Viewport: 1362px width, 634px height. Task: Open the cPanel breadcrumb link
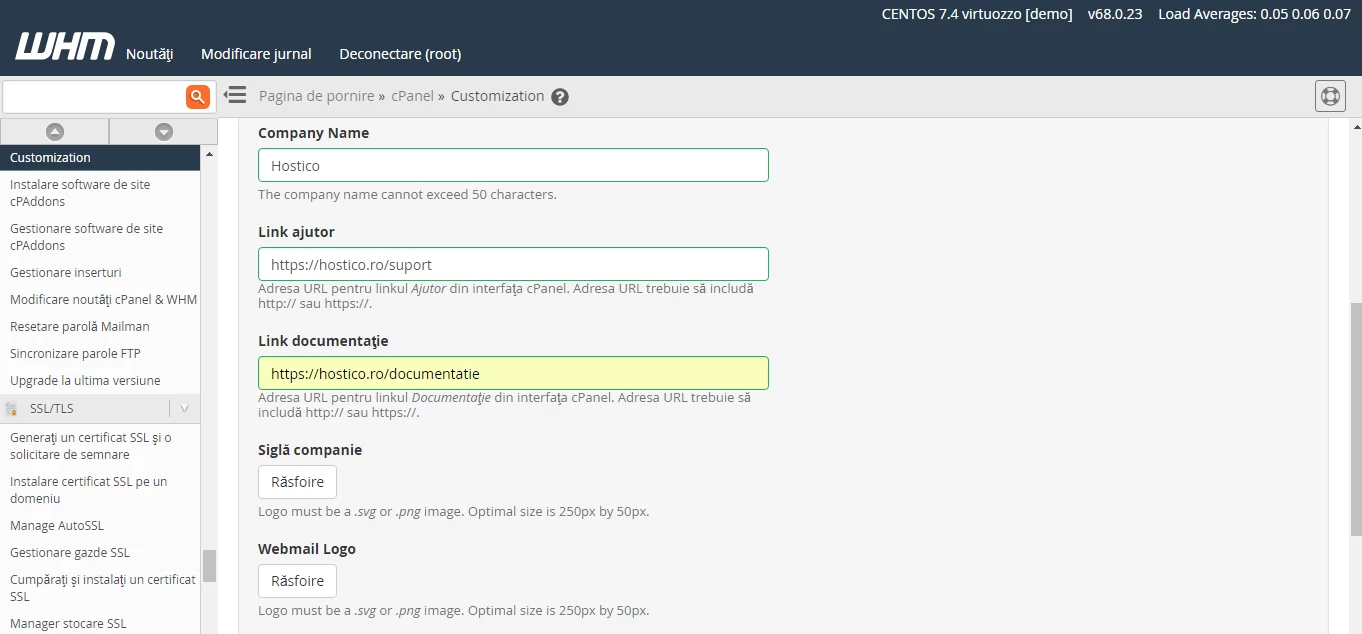[x=411, y=96]
